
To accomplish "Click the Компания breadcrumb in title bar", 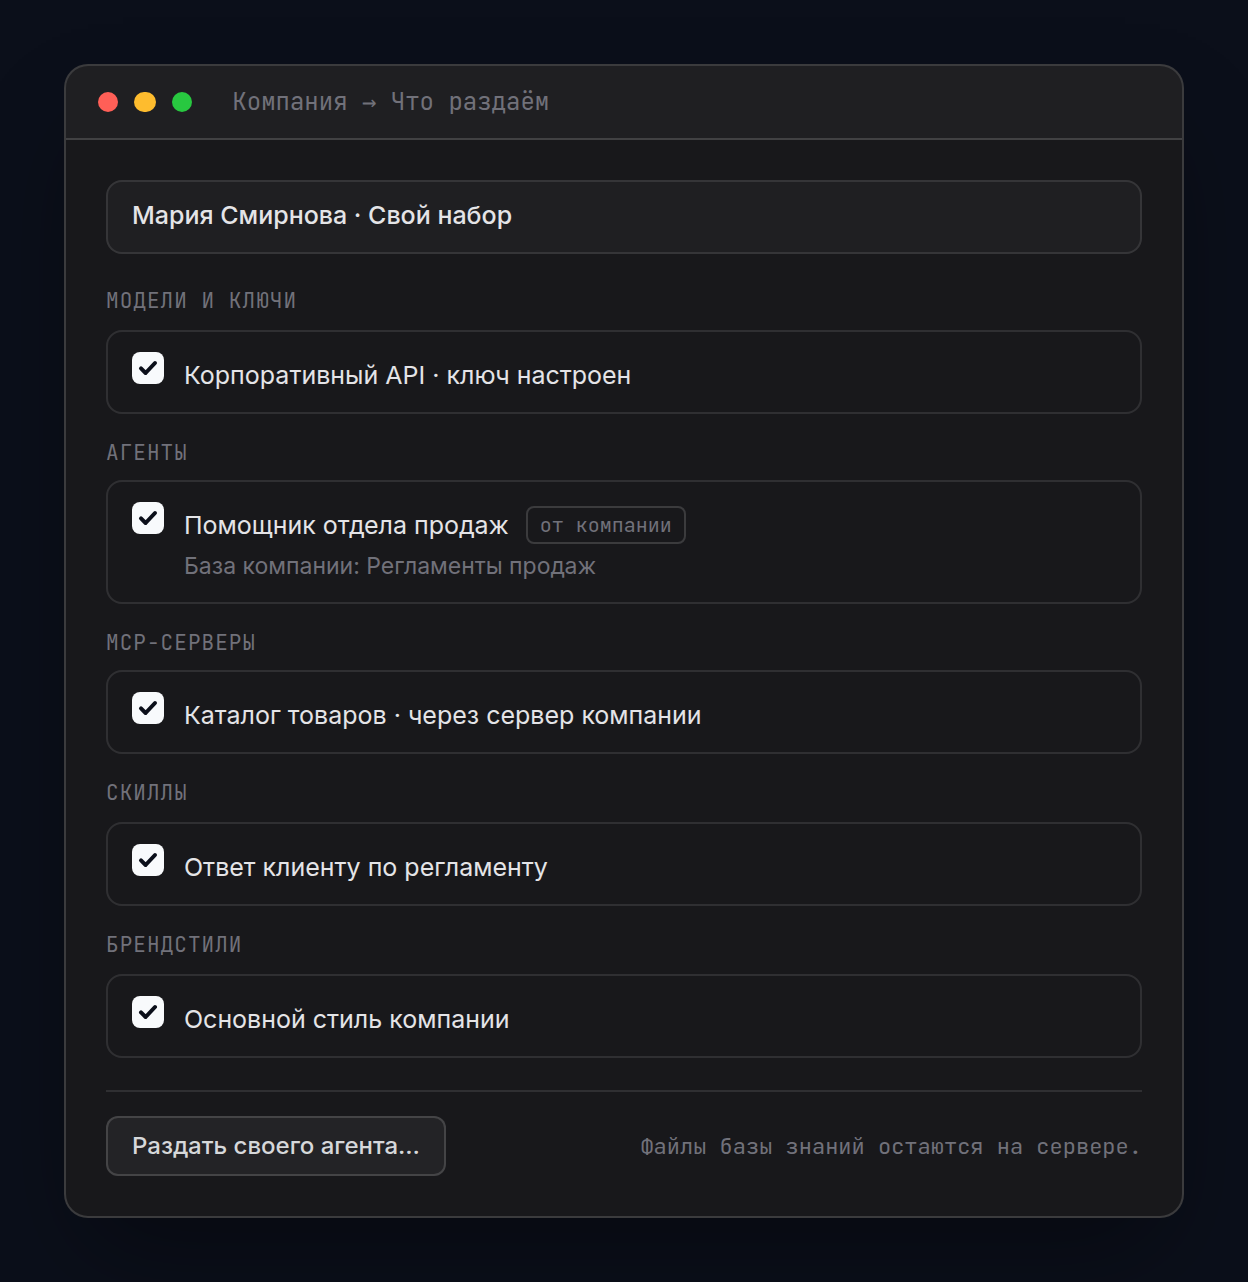I will point(290,102).
